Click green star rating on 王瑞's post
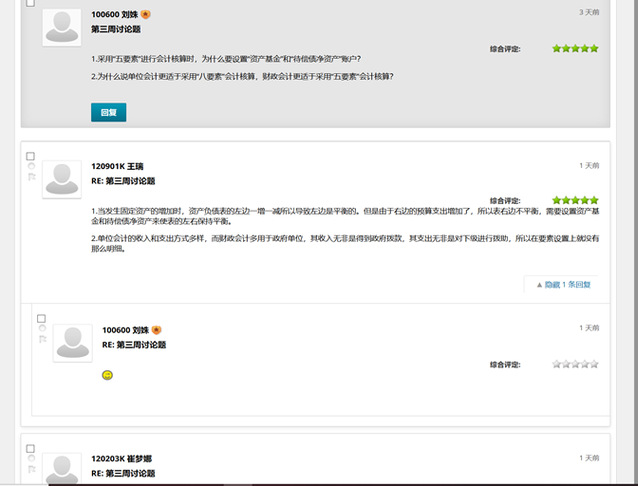The image size is (638, 486). tap(575, 200)
